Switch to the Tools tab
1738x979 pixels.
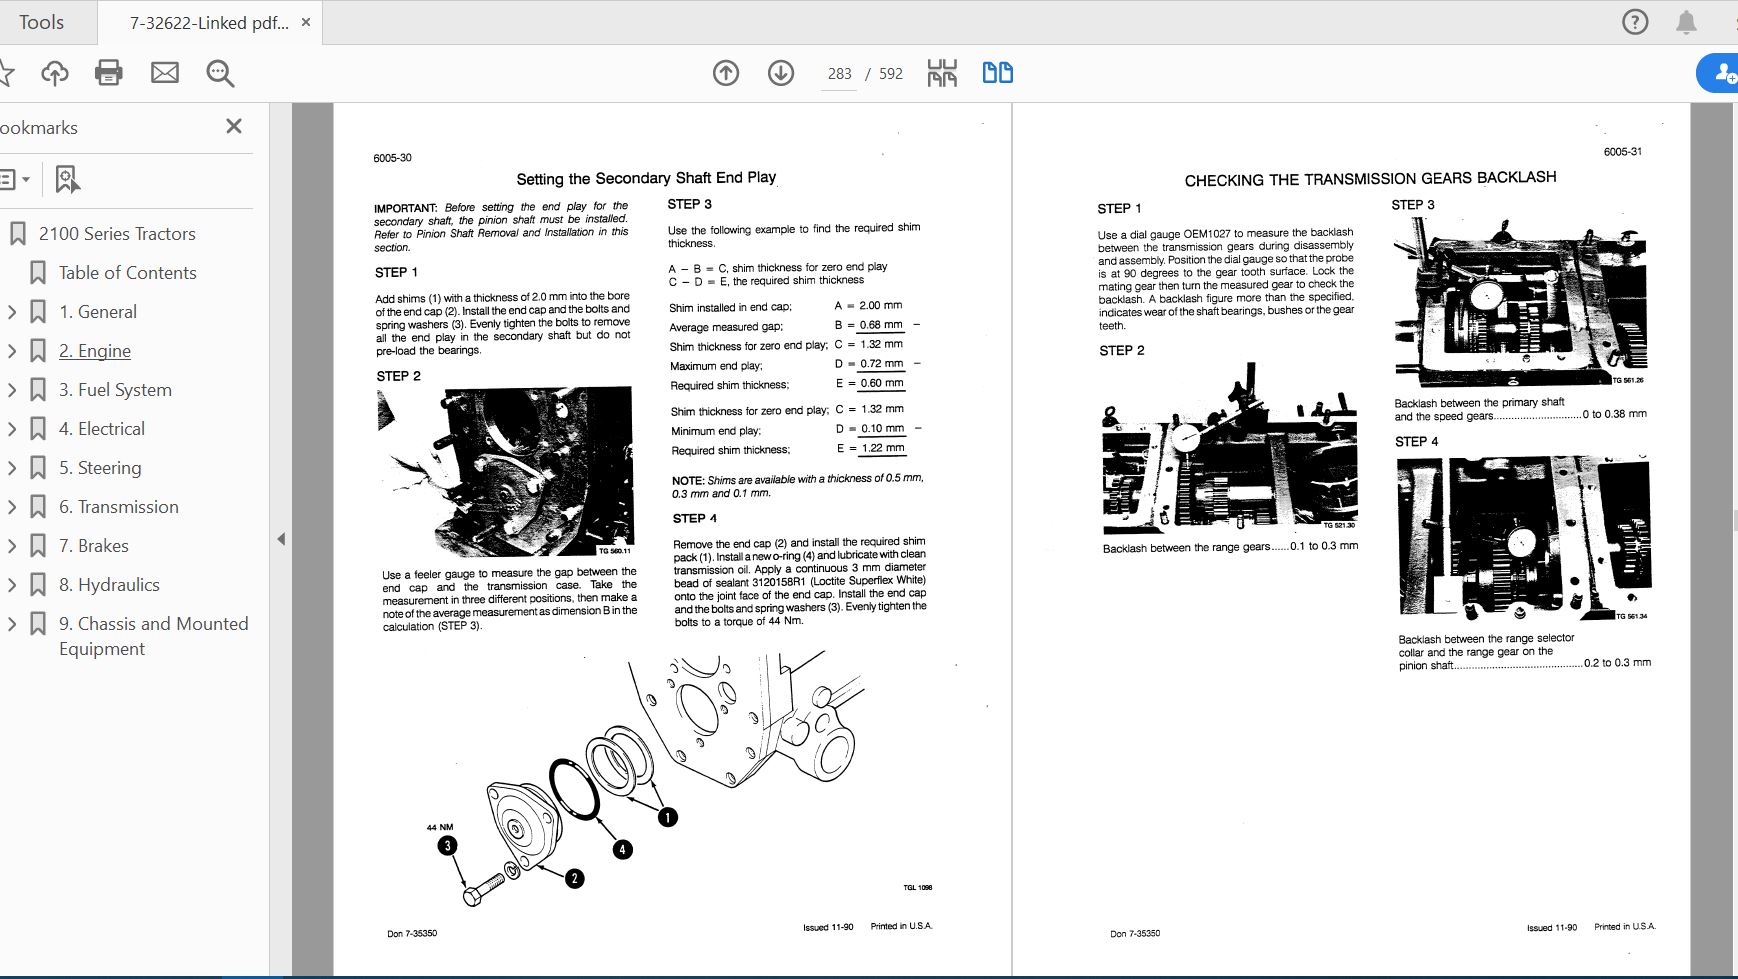44,21
